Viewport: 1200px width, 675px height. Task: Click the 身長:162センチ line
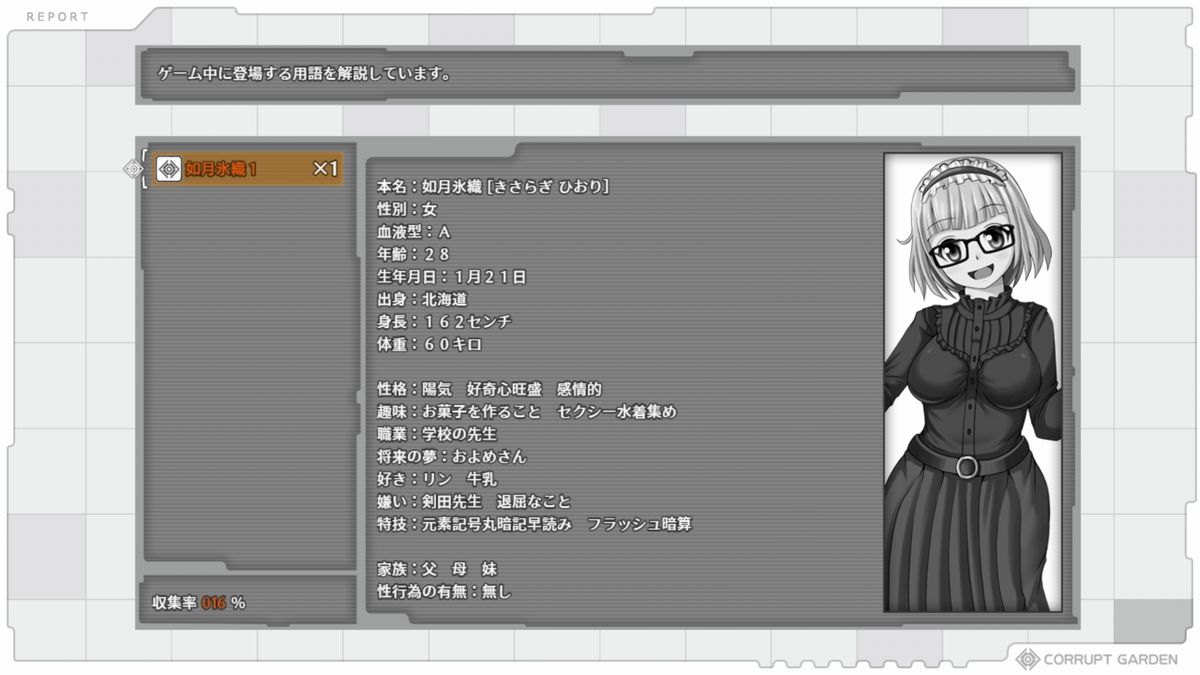(444, 322)
